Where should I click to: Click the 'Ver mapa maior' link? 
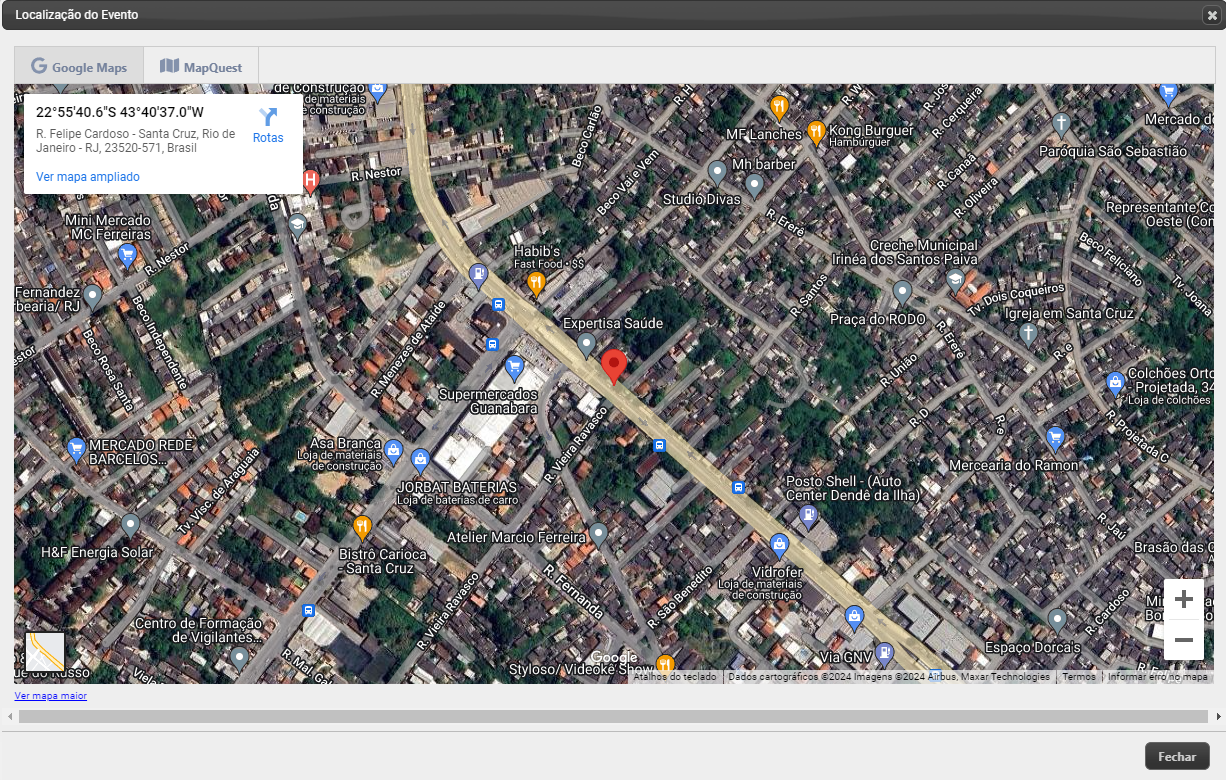51,696
